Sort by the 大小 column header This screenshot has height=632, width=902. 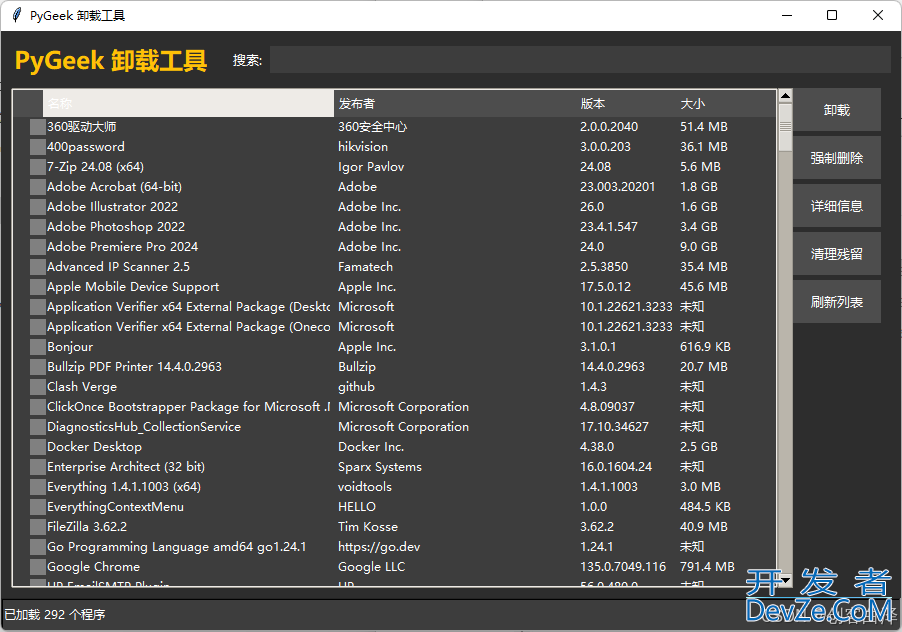tap(726, 104)
